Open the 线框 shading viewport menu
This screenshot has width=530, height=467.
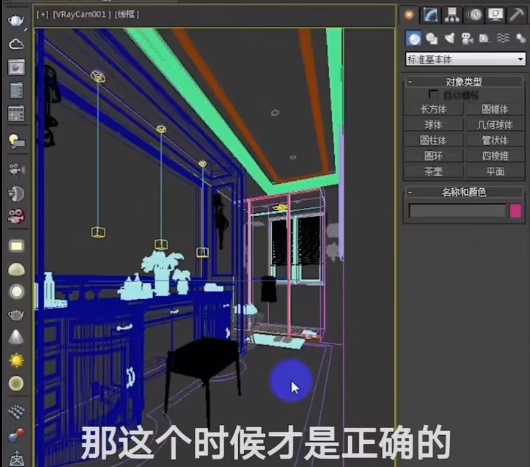pyautogui.click(x=127, y=14)
